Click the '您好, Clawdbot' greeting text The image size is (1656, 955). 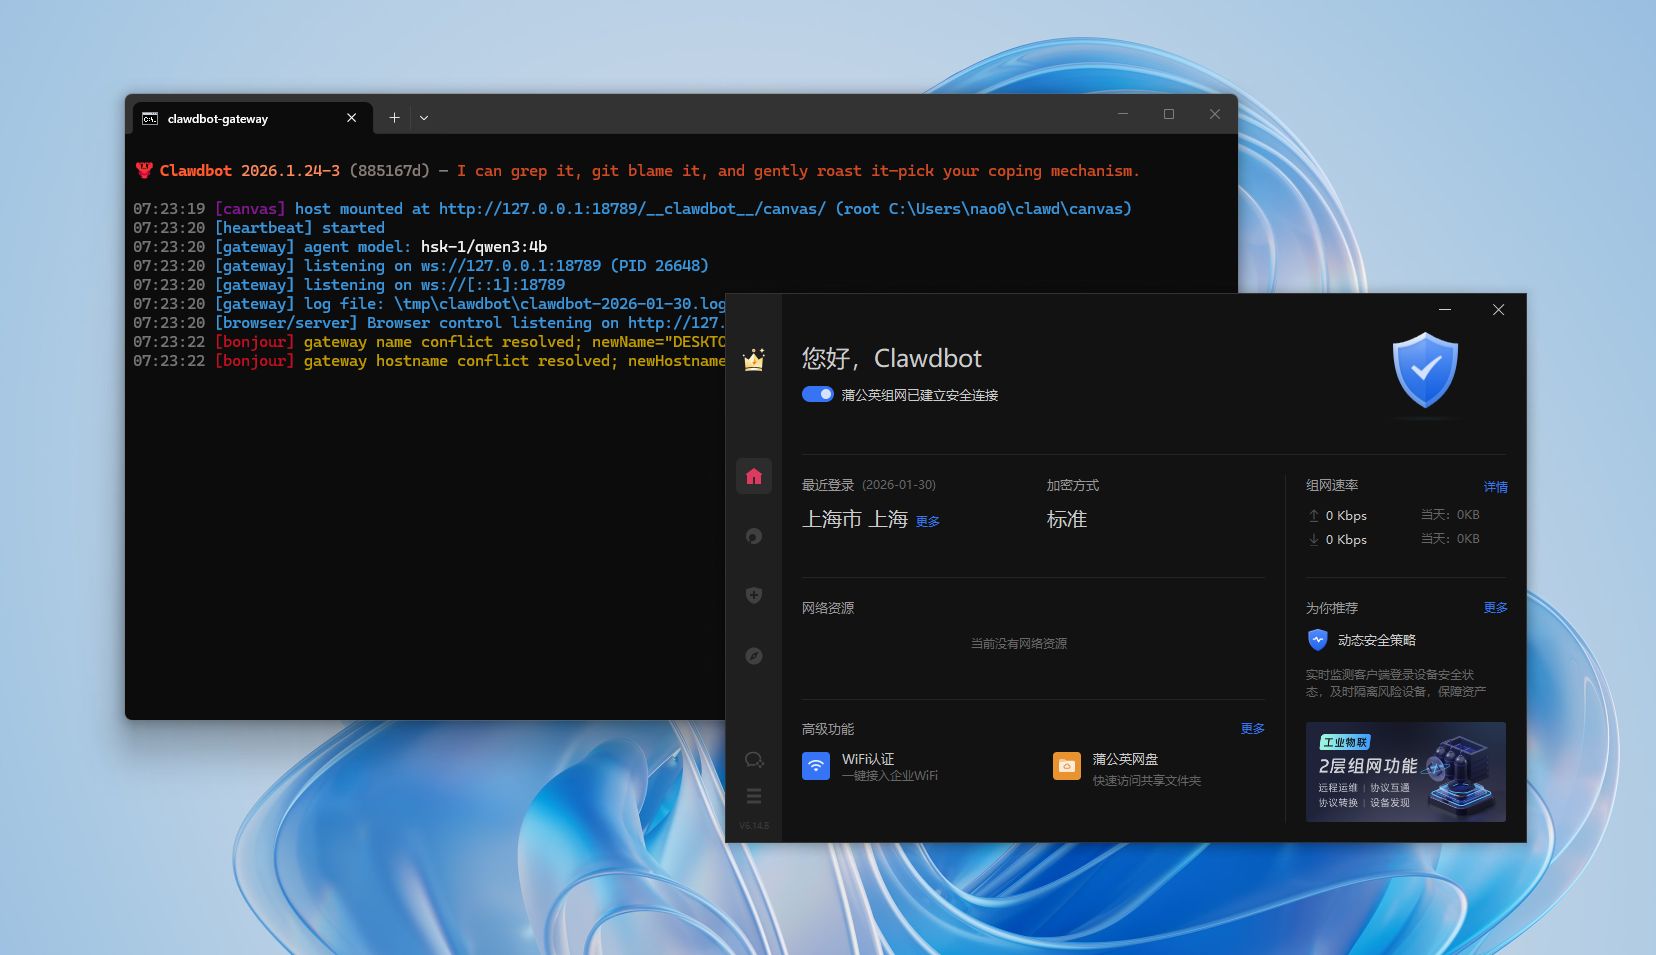point(892,358)
